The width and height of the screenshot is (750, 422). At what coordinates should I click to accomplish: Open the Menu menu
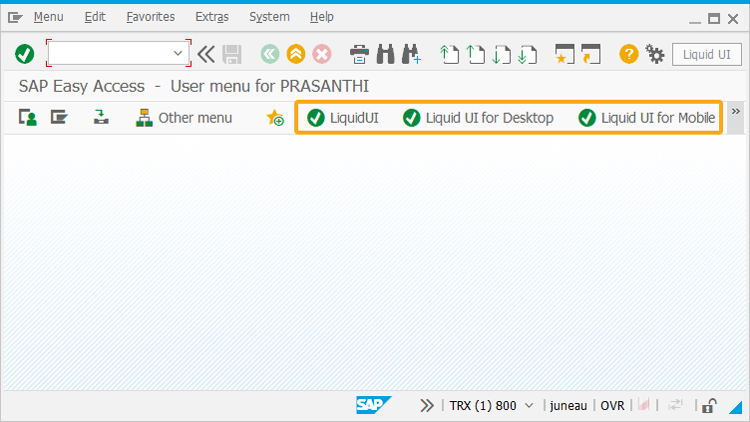(48, 17)
